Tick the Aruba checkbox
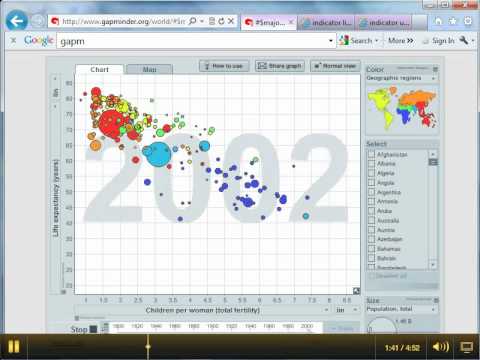Viewport: 480px width, 360px height. coord(371,211)
